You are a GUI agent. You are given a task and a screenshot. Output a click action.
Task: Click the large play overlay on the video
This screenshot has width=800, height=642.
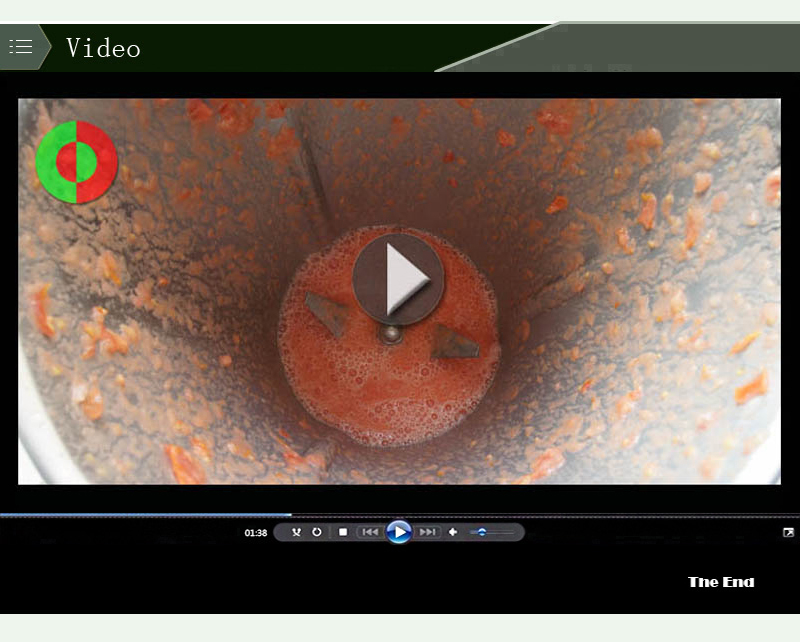(x=397, y=277)
